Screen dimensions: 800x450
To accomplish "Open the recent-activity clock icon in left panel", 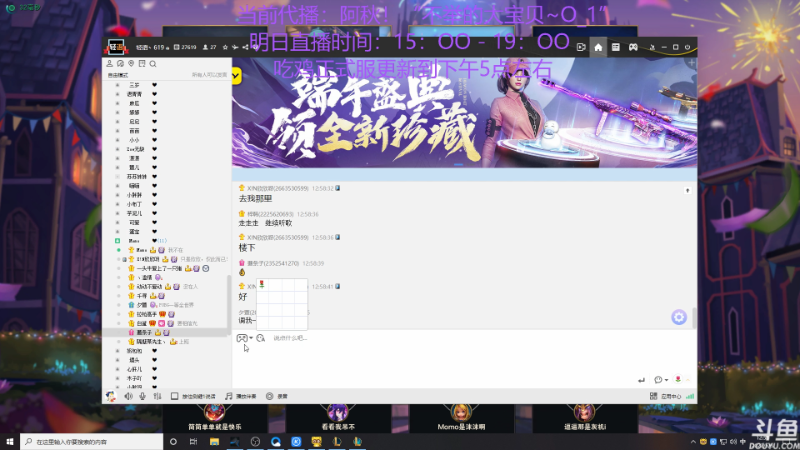I will (120, 64).
